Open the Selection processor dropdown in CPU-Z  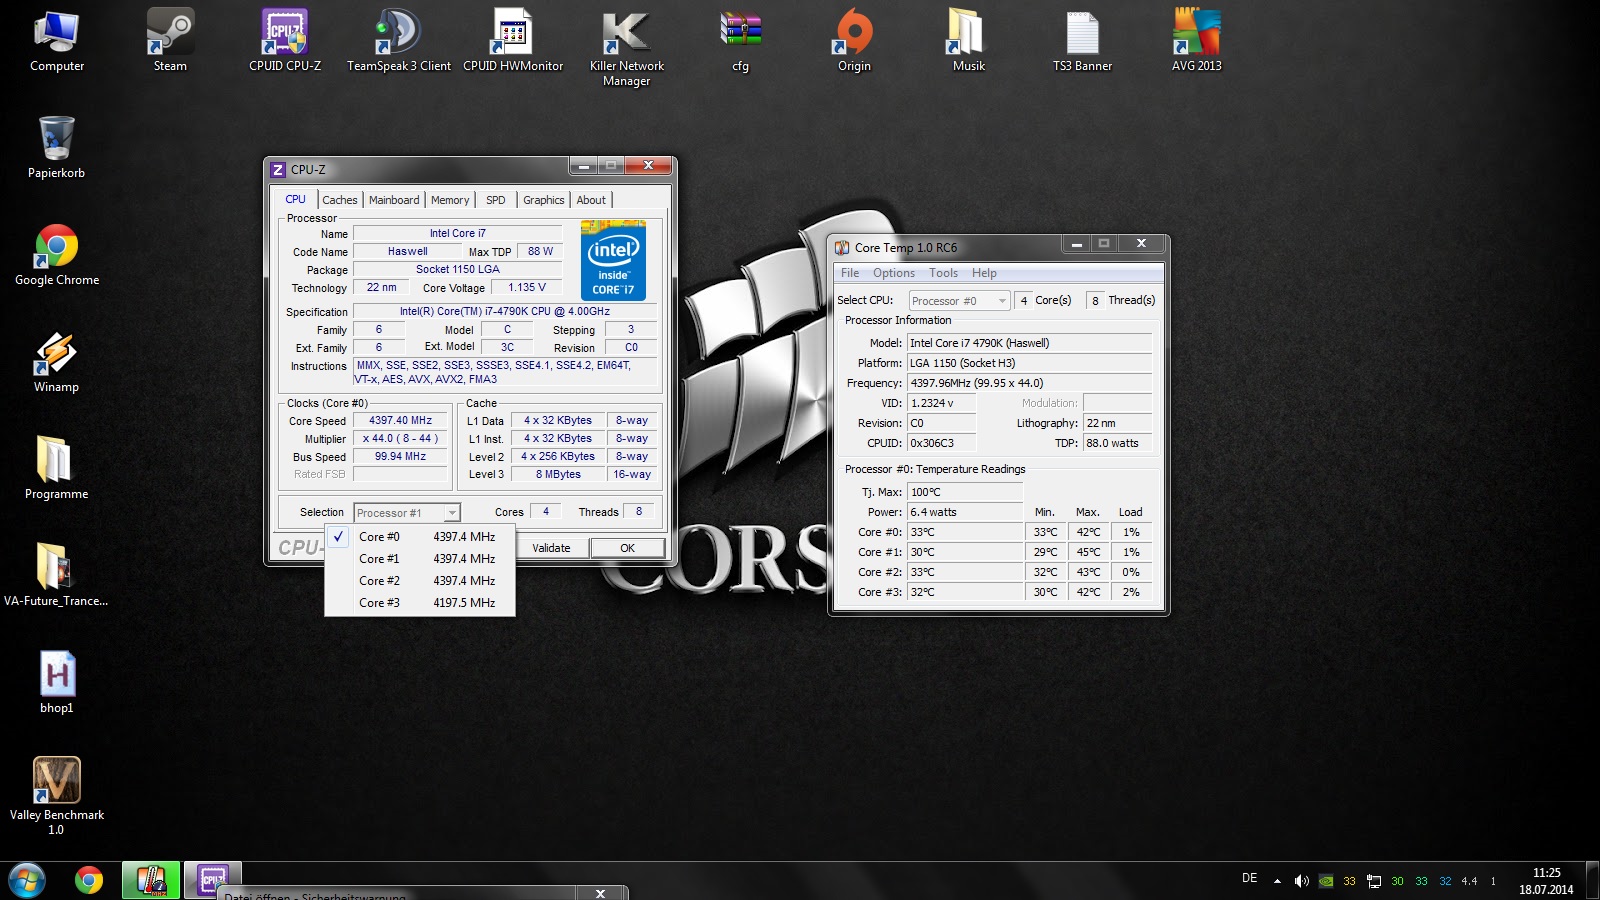[407, 513]
